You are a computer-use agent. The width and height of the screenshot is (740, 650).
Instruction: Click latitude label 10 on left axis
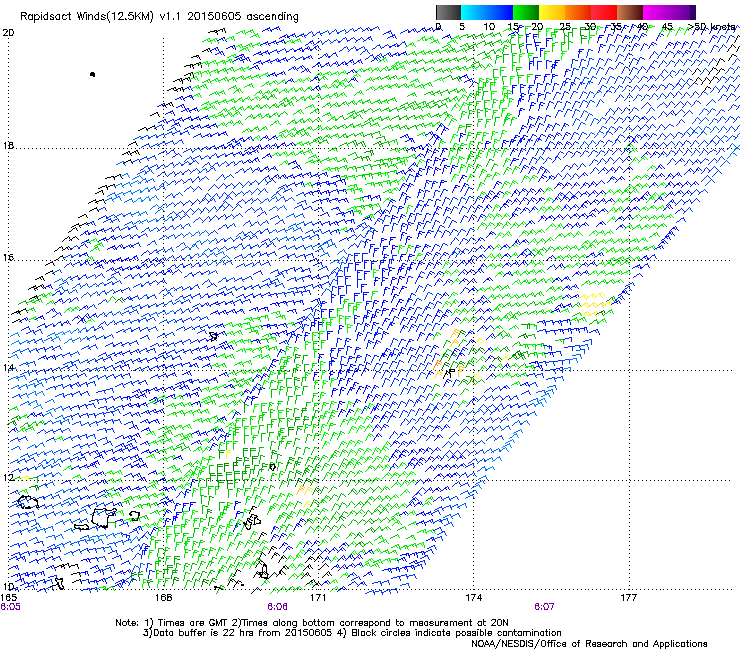pos(8,587)
